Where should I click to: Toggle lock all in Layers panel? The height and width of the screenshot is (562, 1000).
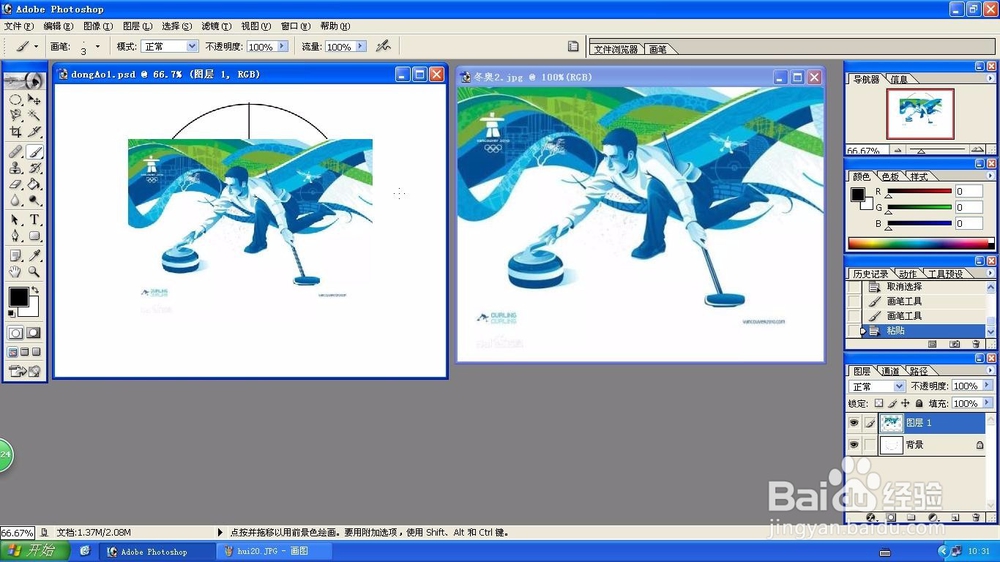(x=919, y=403)
